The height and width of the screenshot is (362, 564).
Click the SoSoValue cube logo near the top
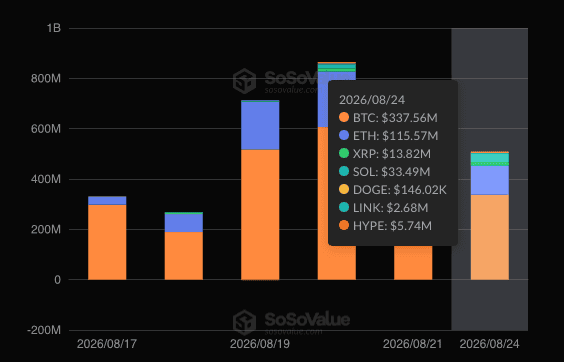click(x=244, y=81)
